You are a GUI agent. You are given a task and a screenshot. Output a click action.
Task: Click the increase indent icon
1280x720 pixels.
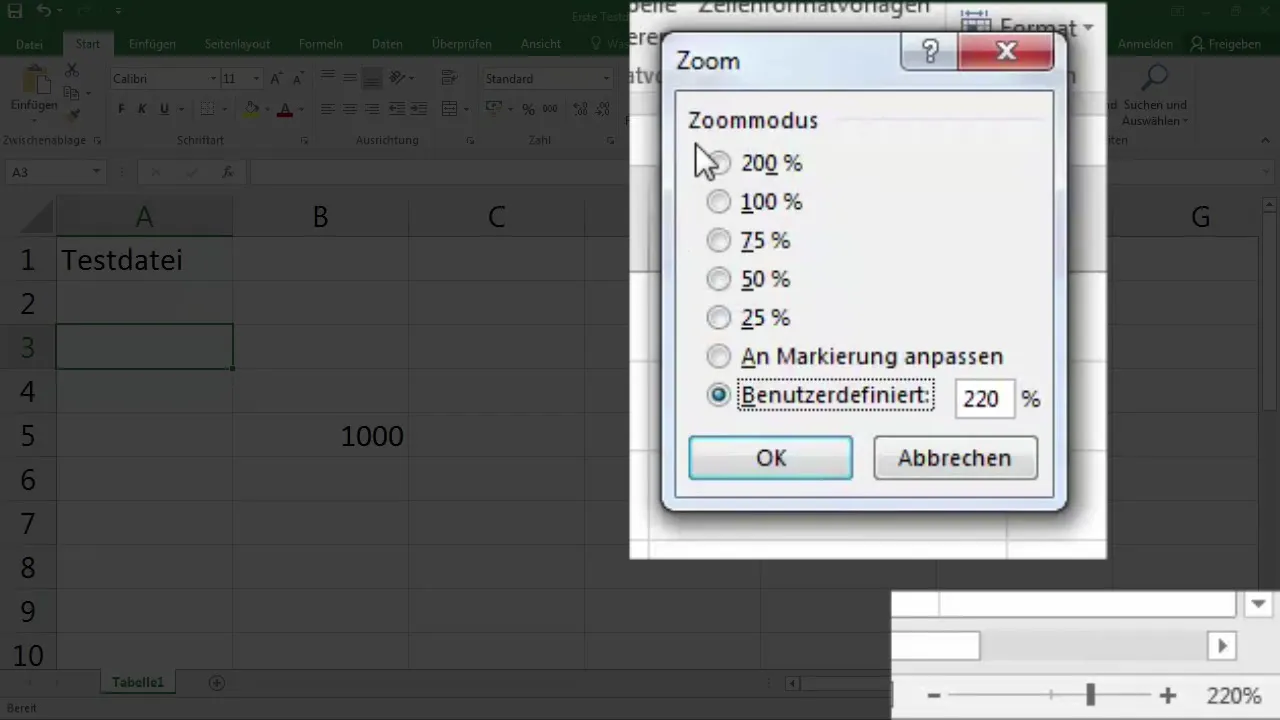pyautogui.click(x=419, y=109)
